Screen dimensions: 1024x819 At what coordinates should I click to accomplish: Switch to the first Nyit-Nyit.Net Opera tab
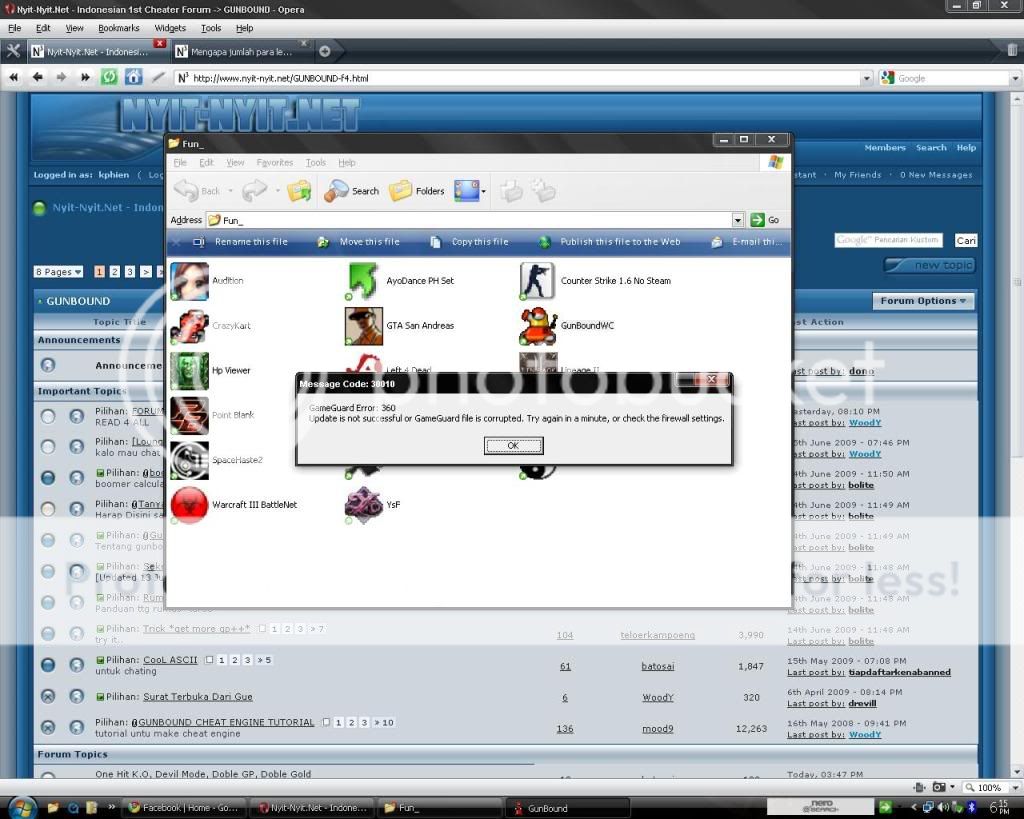click(97, 52)
